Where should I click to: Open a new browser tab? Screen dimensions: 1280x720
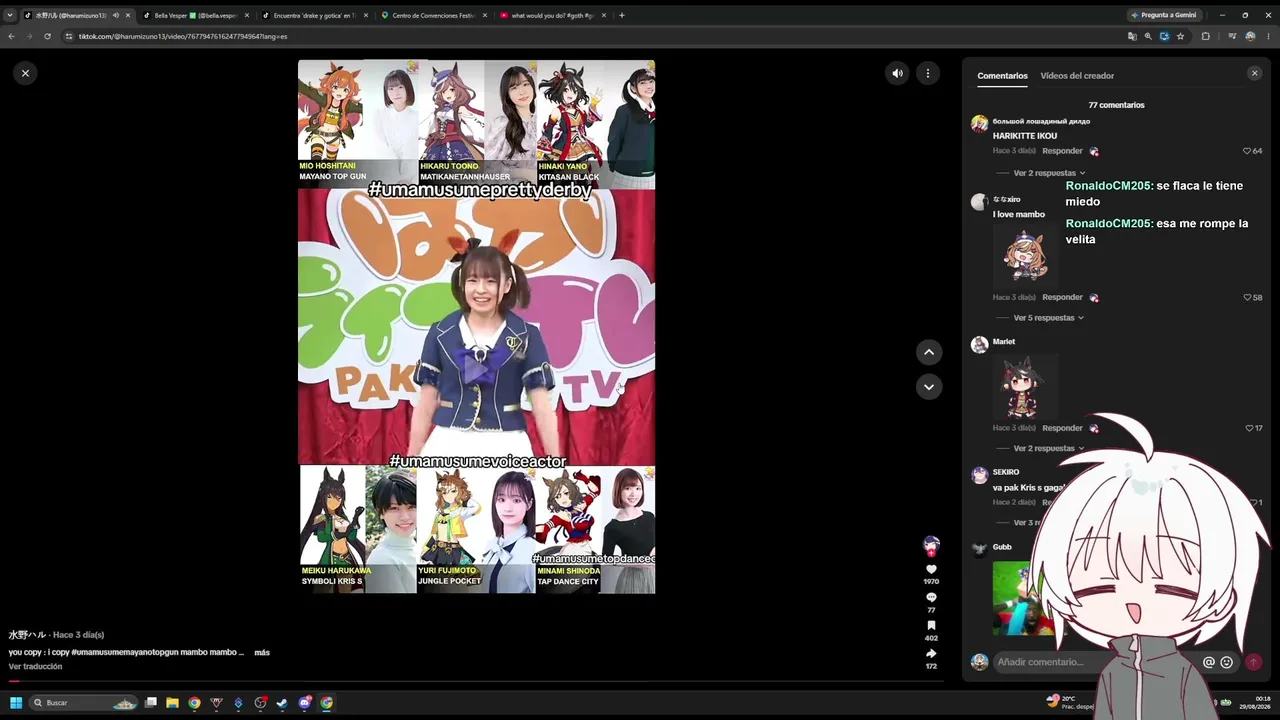[622, 15]
